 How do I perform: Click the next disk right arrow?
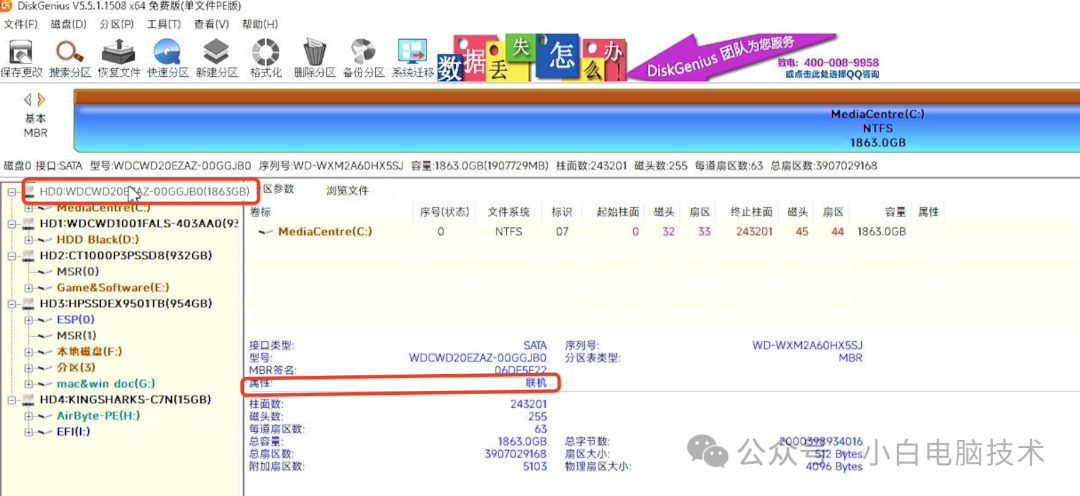click(x=41, y=99)
